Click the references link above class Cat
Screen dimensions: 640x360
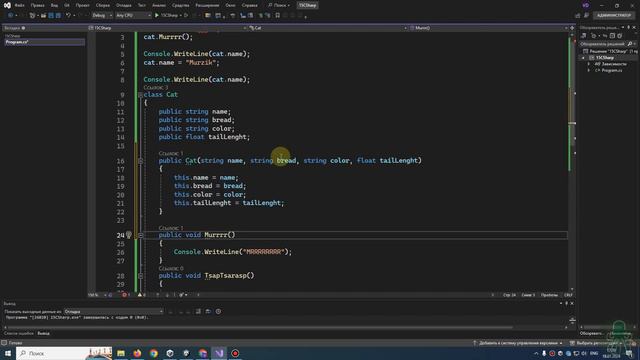156,88
